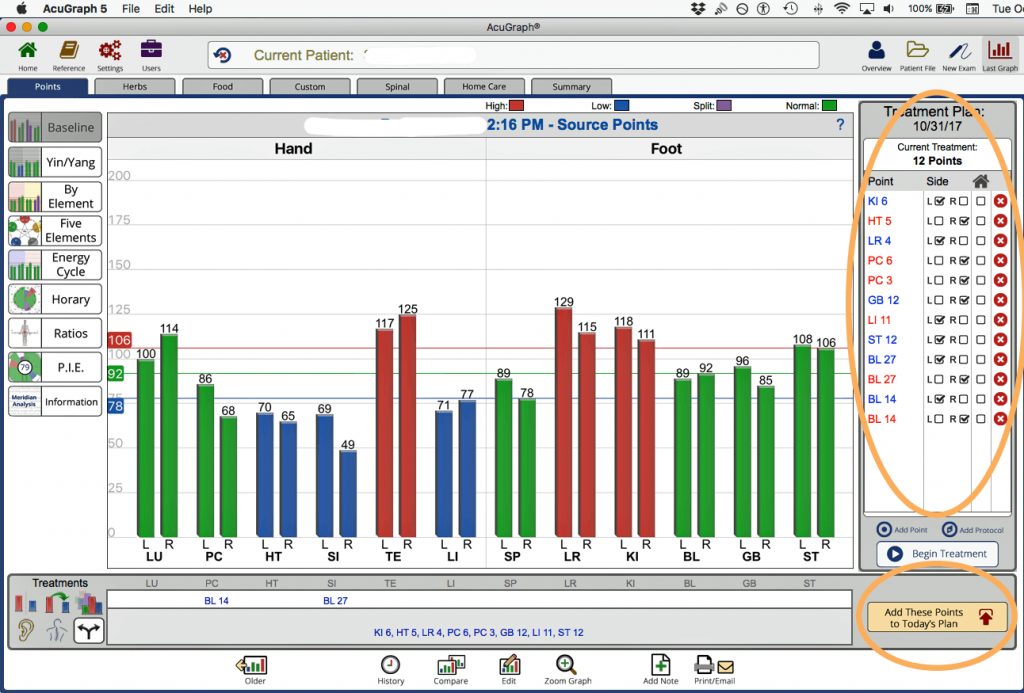The image size is (1024, 693).
Task: Go to the Older graph
Action: pyautogui.click(x=254, y=670)
